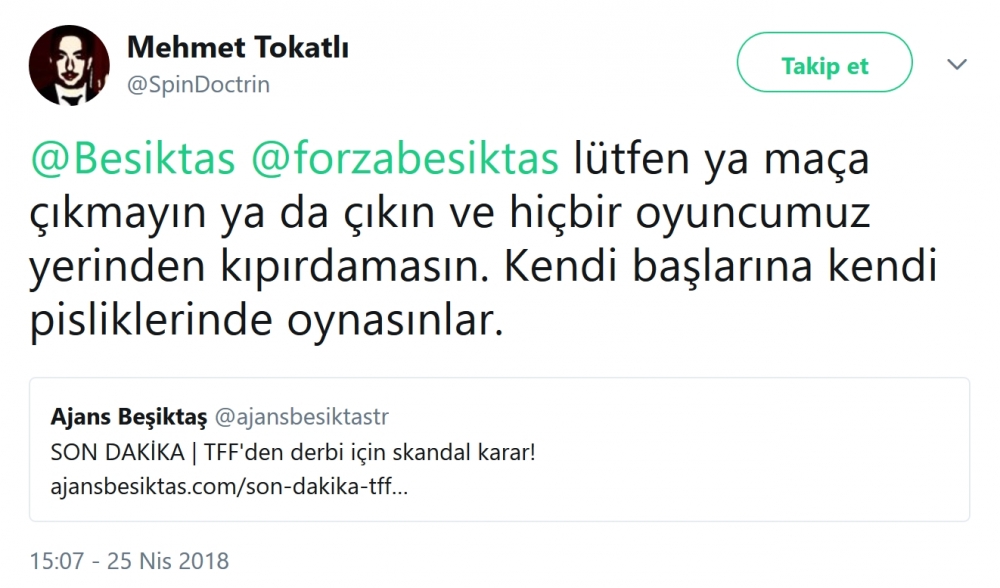Viewport: 1000px width, 588px height.
Task: Click the 15:07 tweet timestamp
Action: [x=56, y=560]
